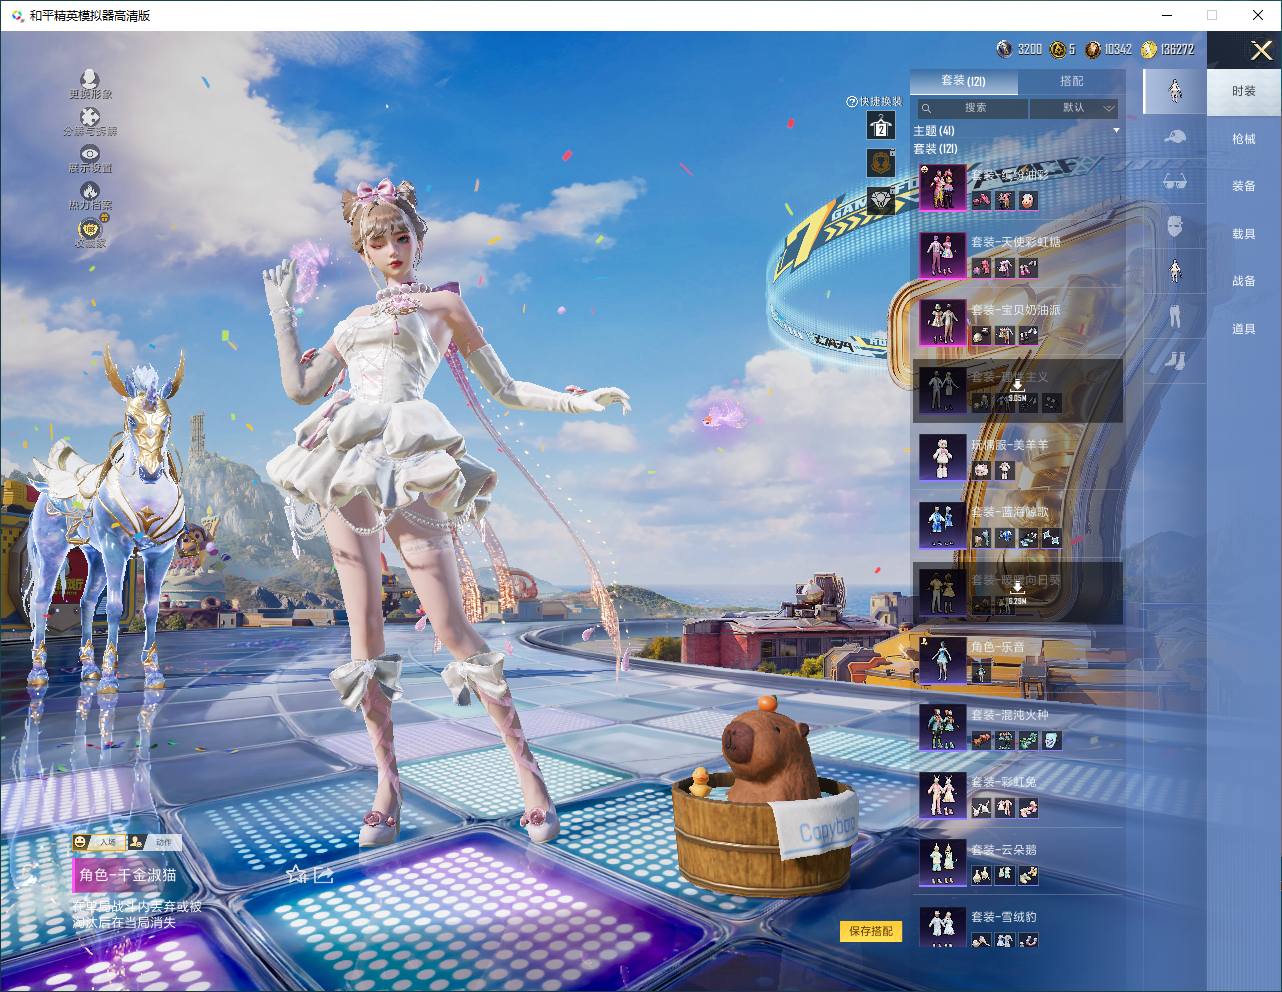1282x992 pixels.
Task: Expand the 主题 (41) section arrow
Action: (1116, 131)
